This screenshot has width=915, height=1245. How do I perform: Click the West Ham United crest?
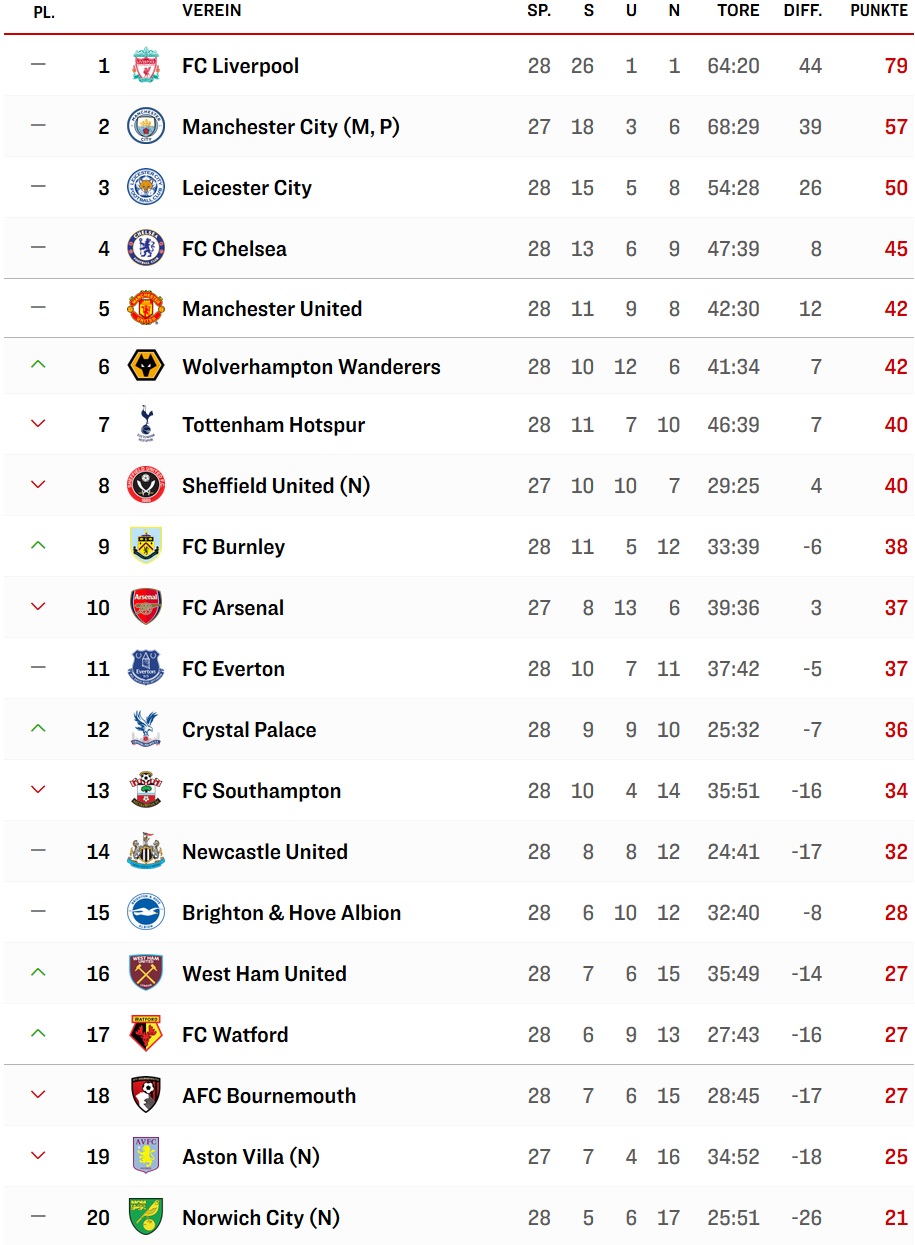coord(146,974)
